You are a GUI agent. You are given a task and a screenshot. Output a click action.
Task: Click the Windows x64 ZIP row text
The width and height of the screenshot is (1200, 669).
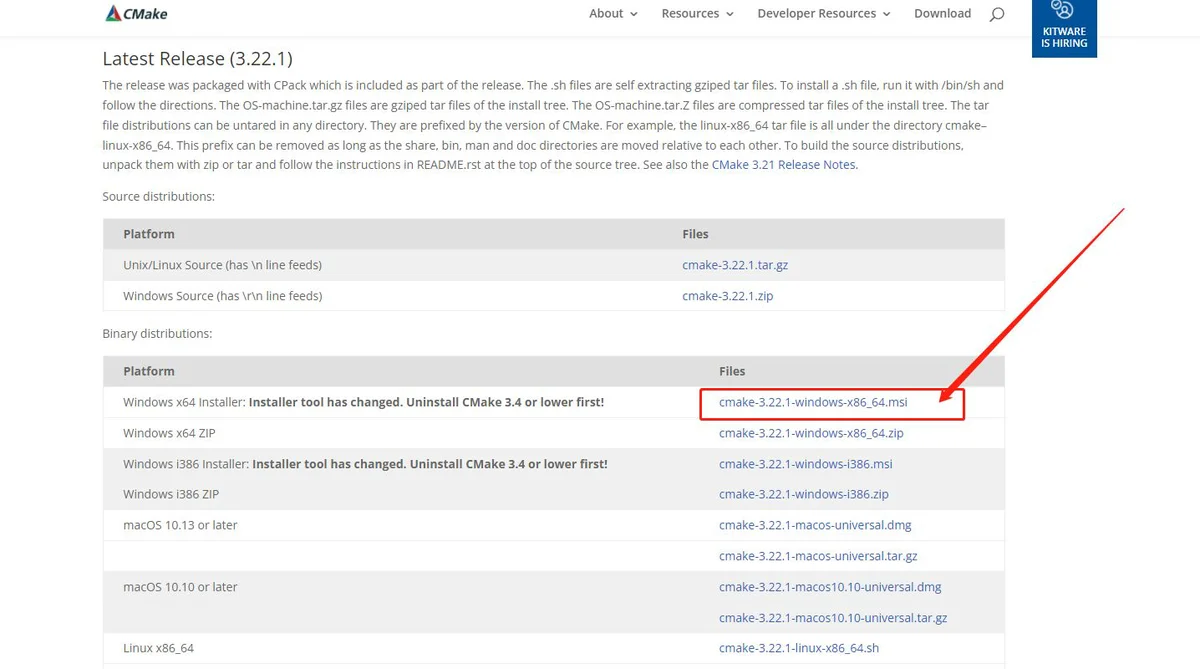169,433
